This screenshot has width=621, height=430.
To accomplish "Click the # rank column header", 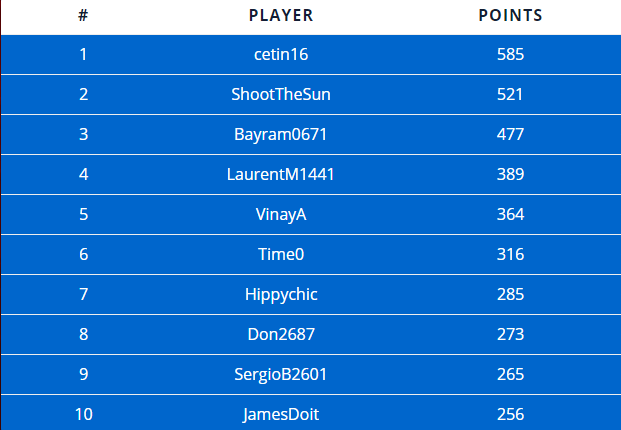I will tap(83, 15).
